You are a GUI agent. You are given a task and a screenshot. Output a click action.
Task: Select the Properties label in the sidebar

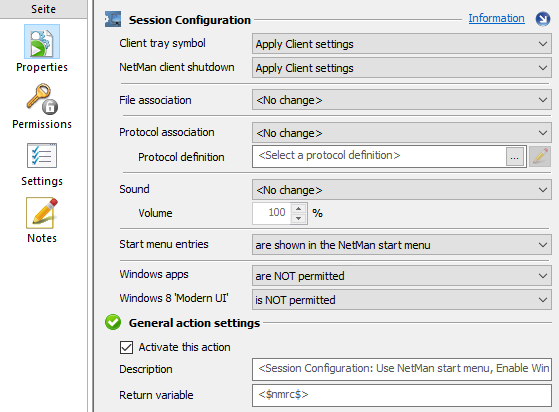coord(42,67)
